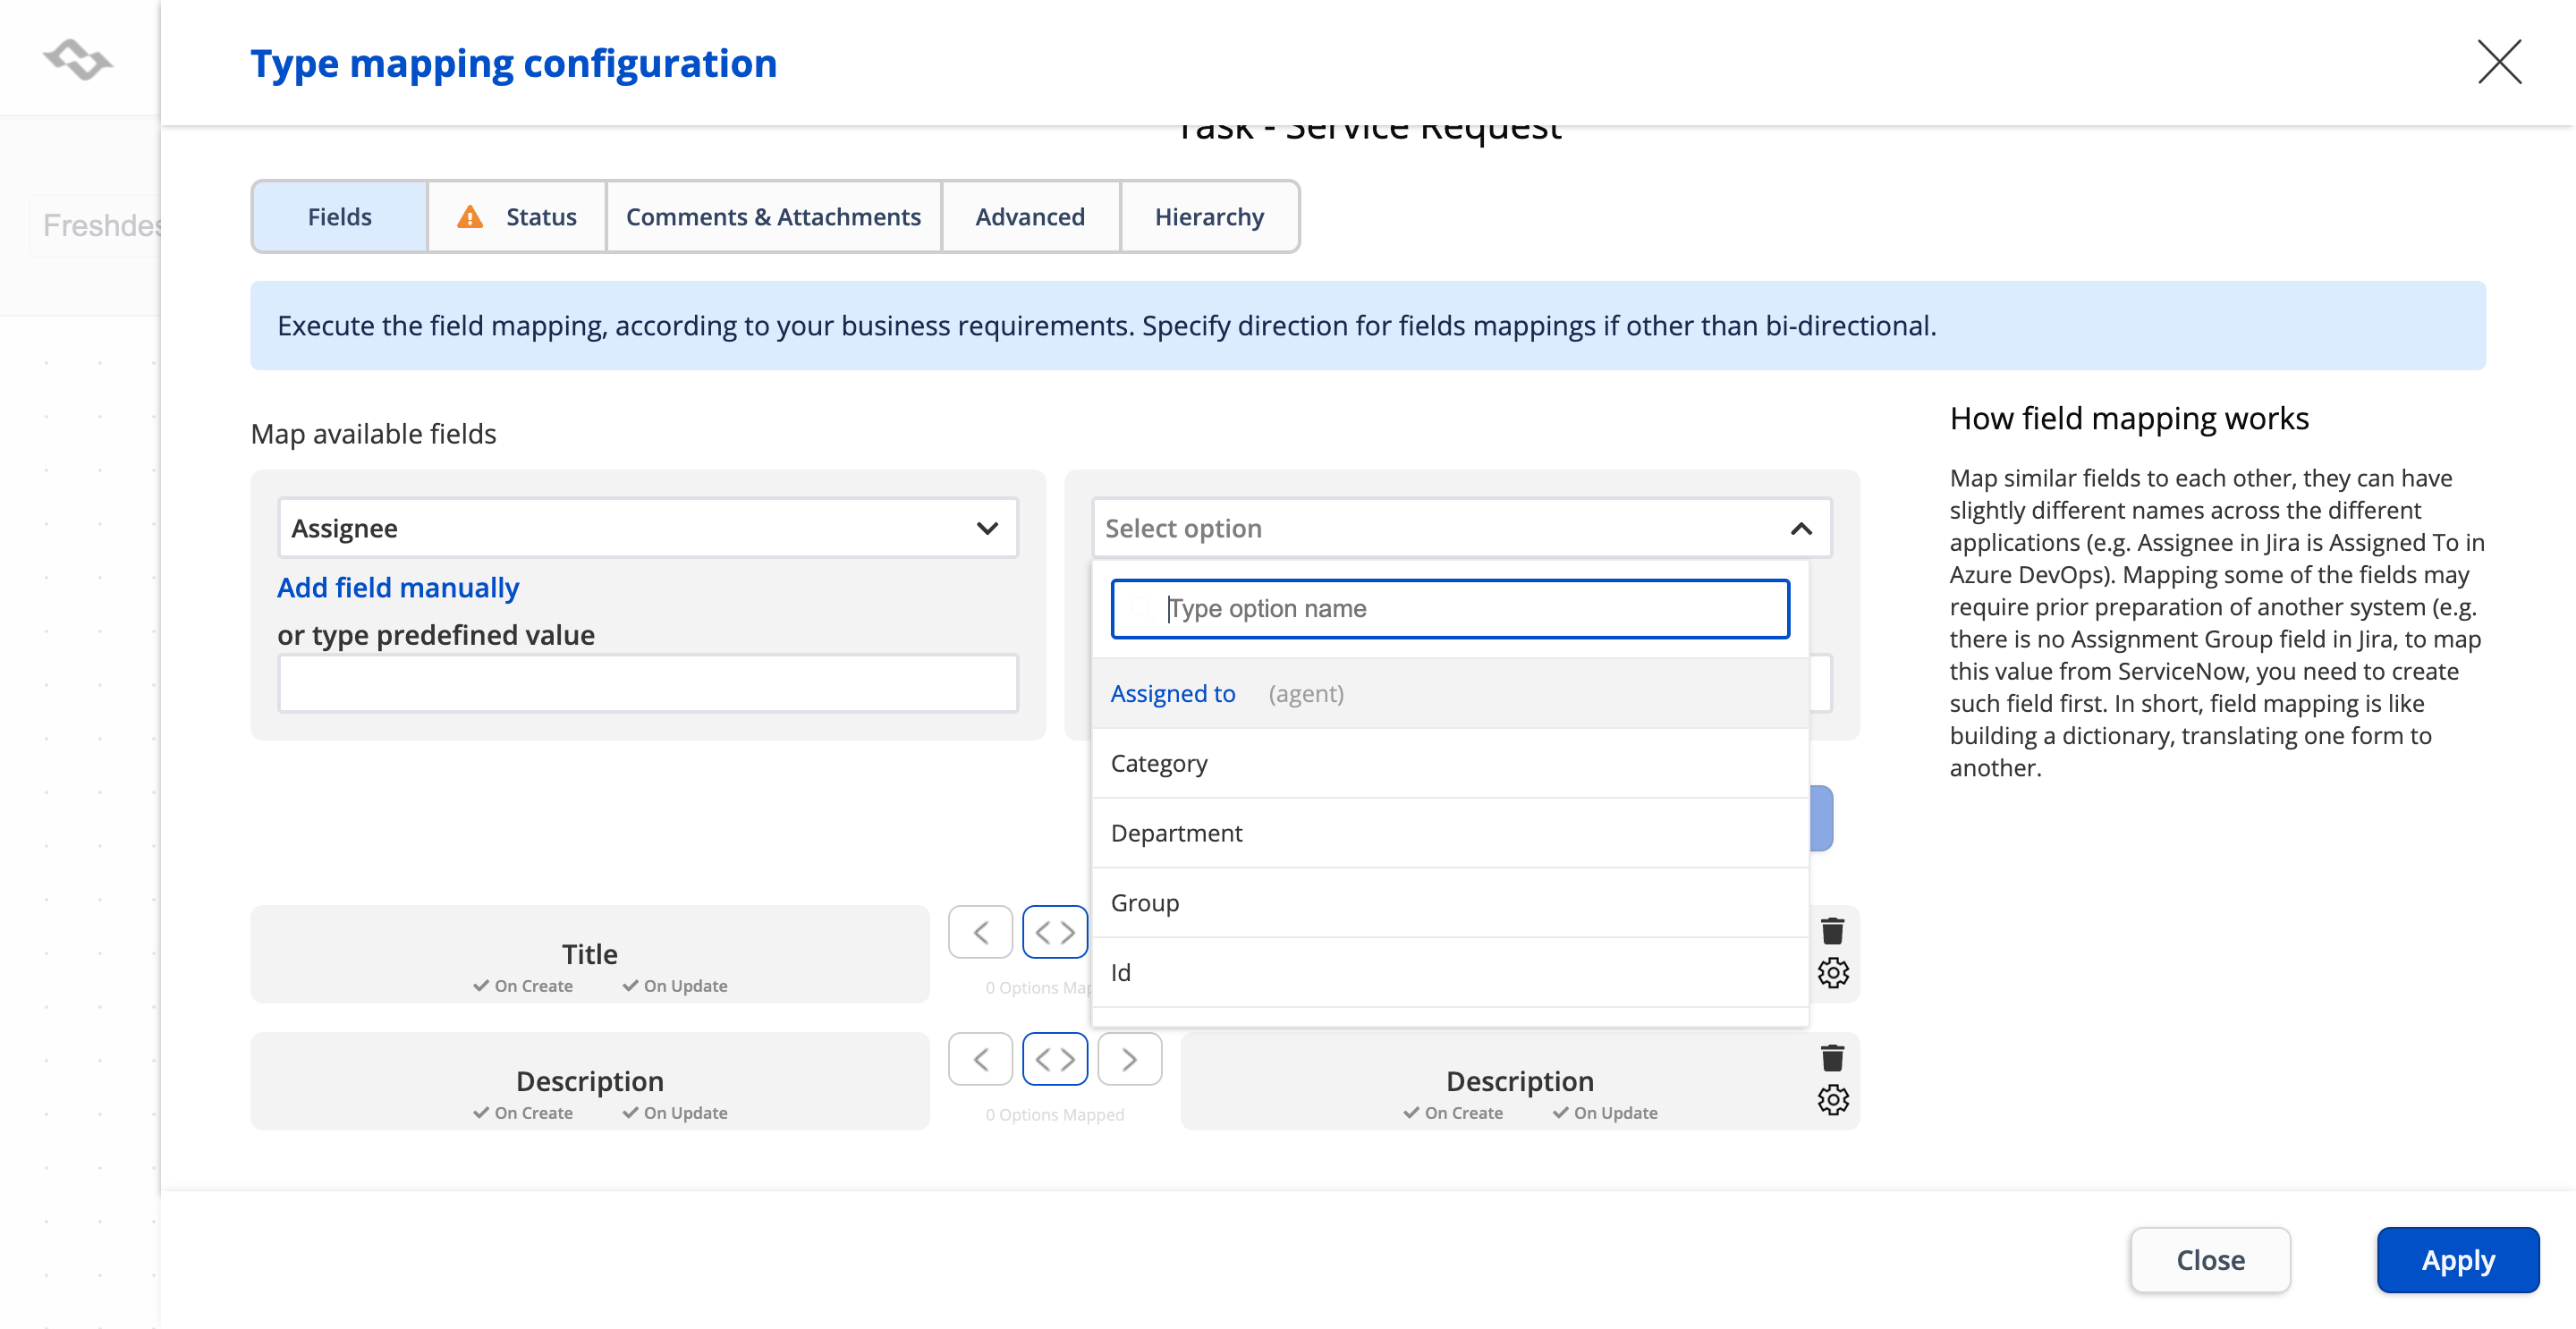
Task: Set Title mapping direction to left arrow
Action: [x=980, y=932]
